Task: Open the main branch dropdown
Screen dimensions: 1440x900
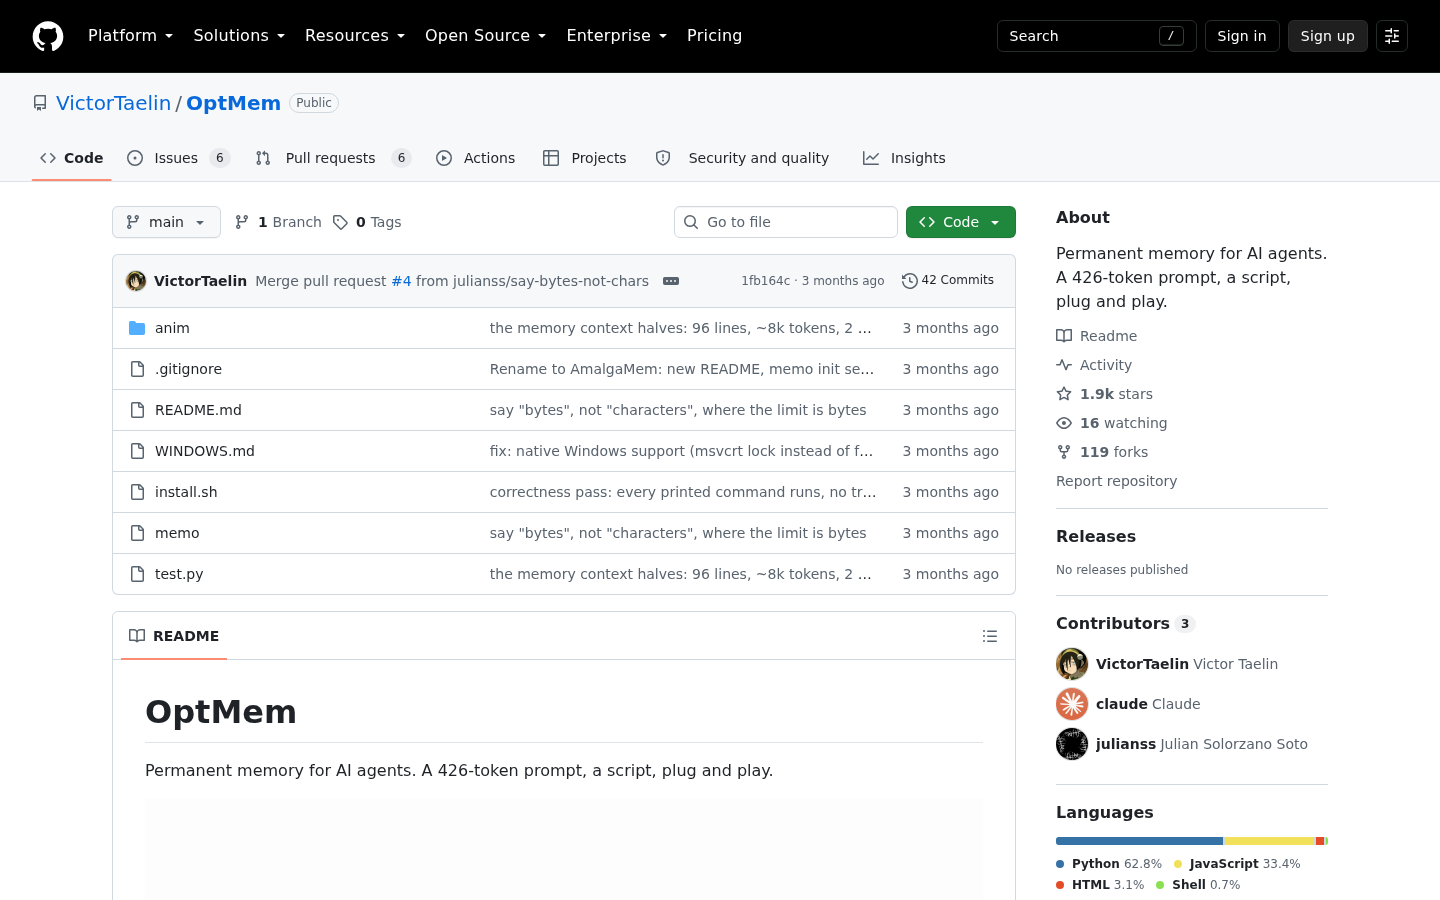Action: (x=166, y=222)
